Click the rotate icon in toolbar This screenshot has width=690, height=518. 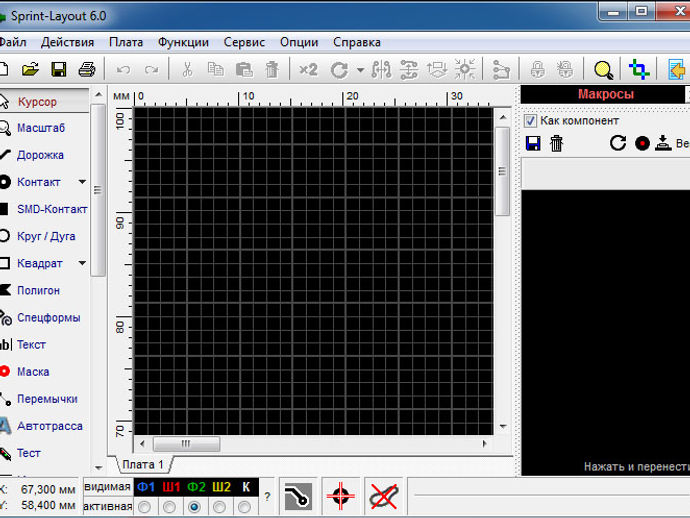click(x=340, y=70)
